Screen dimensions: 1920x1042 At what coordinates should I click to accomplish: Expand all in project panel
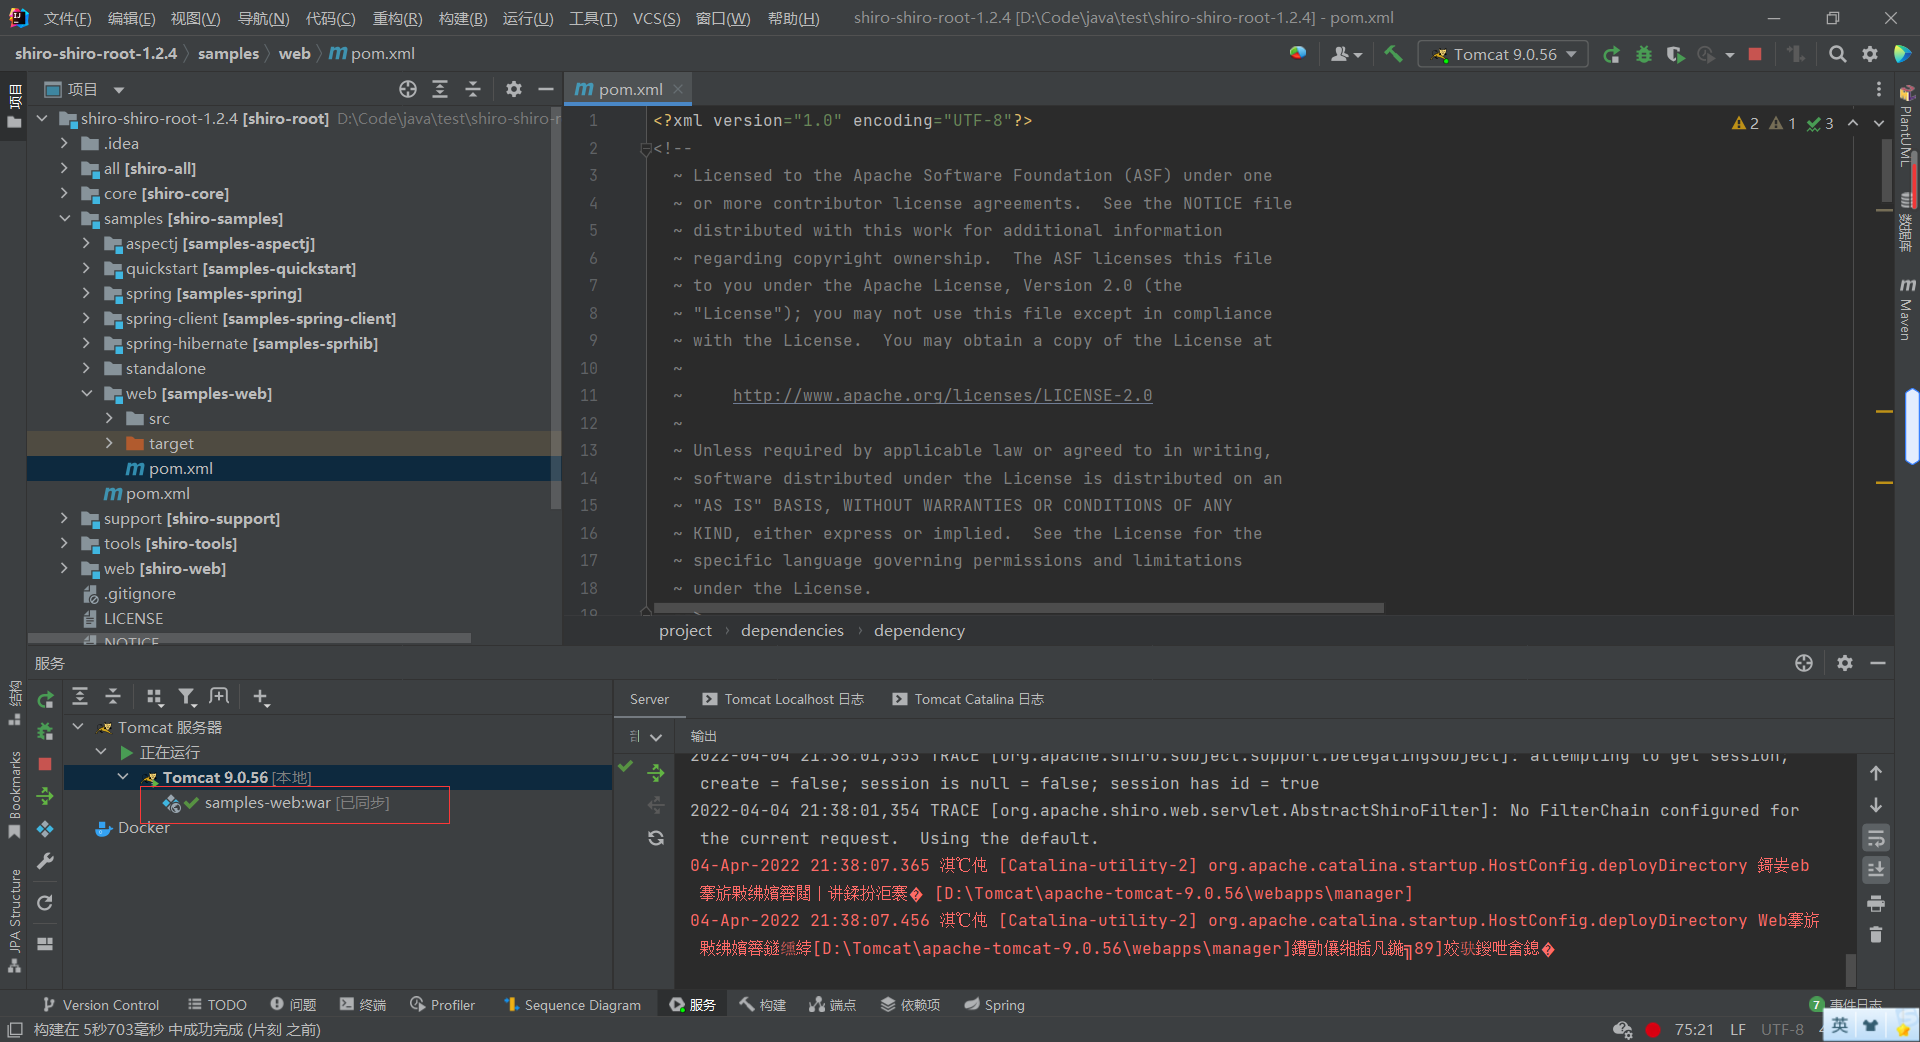[x=440, y=89]
